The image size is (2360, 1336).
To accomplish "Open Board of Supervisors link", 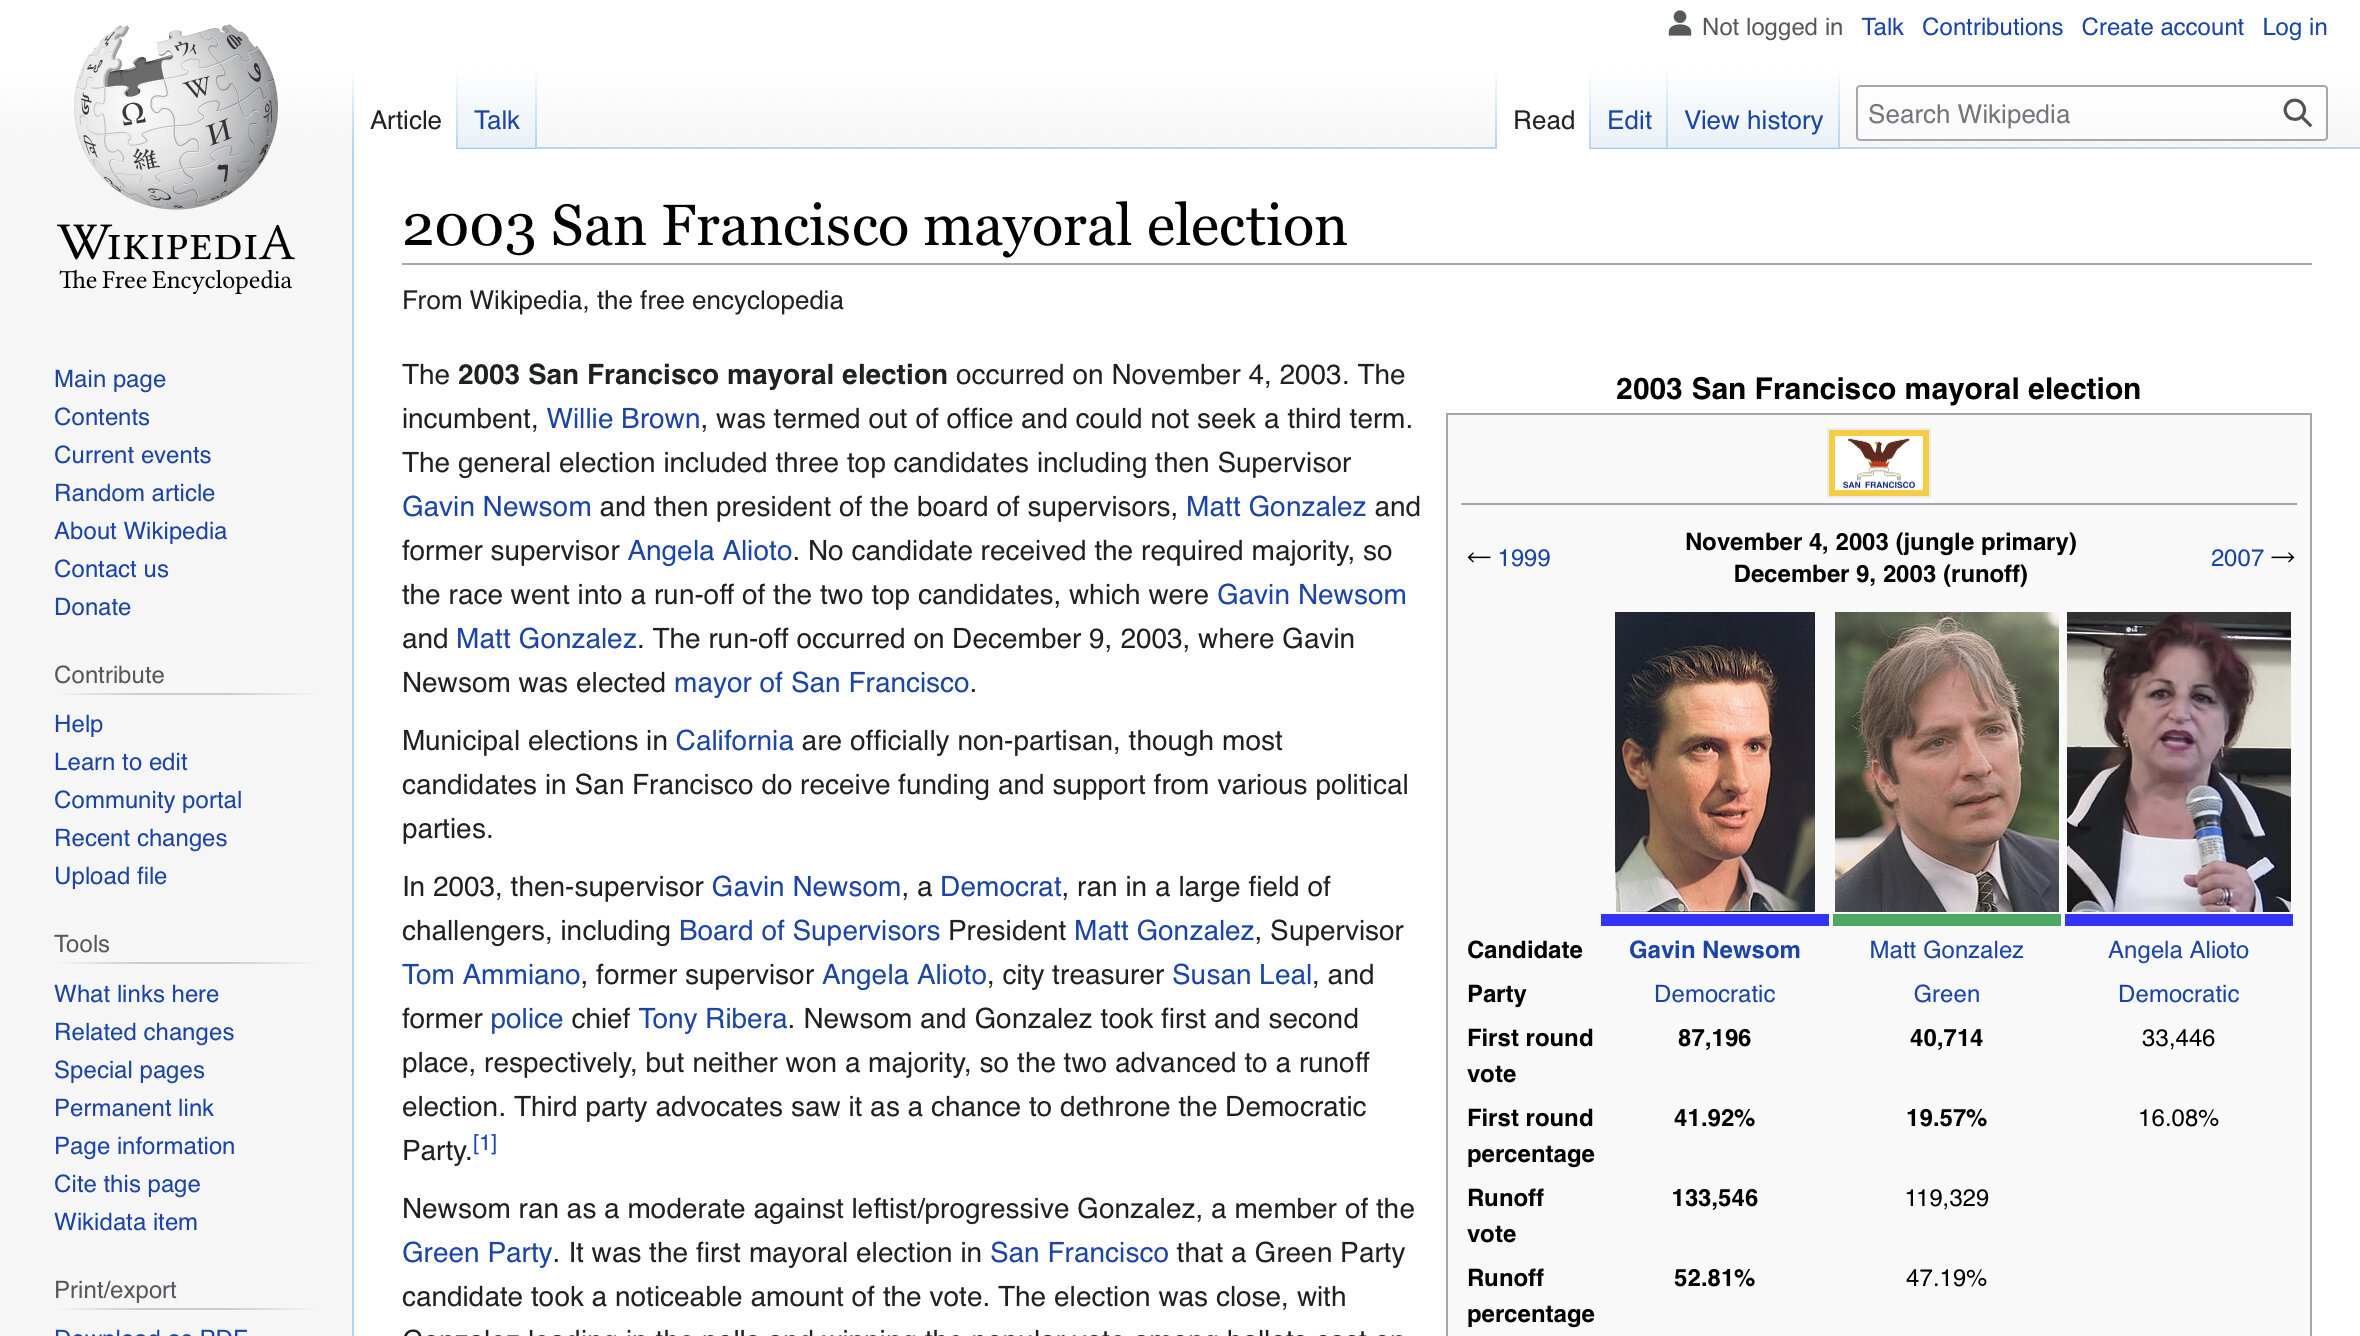I will click(x=809, y=930).
